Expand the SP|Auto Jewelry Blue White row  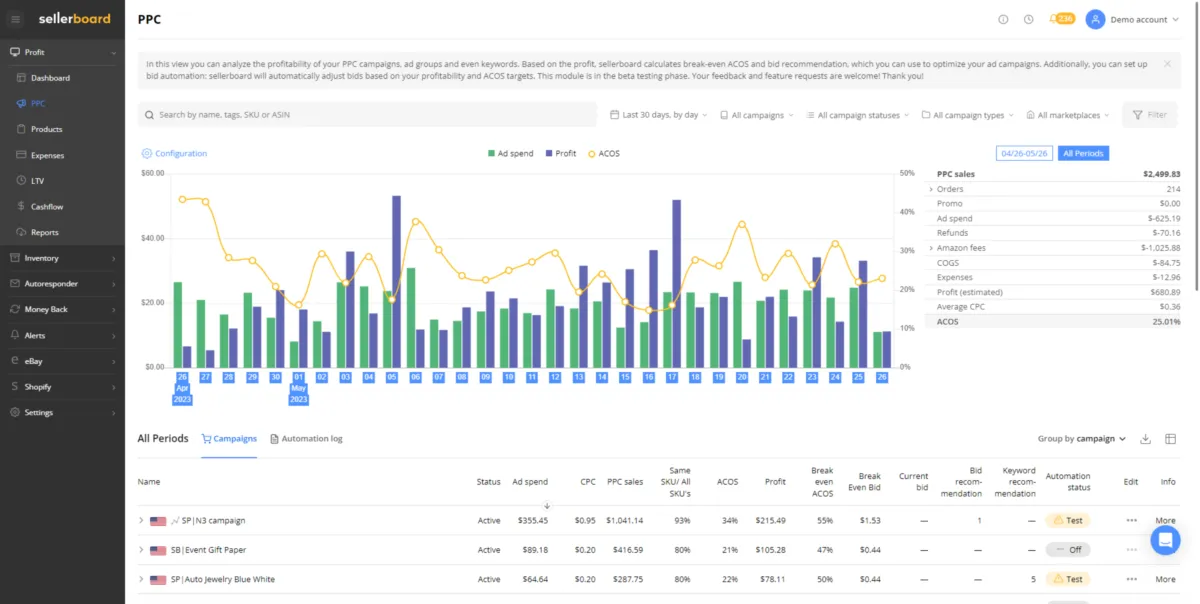click(141, 580)
